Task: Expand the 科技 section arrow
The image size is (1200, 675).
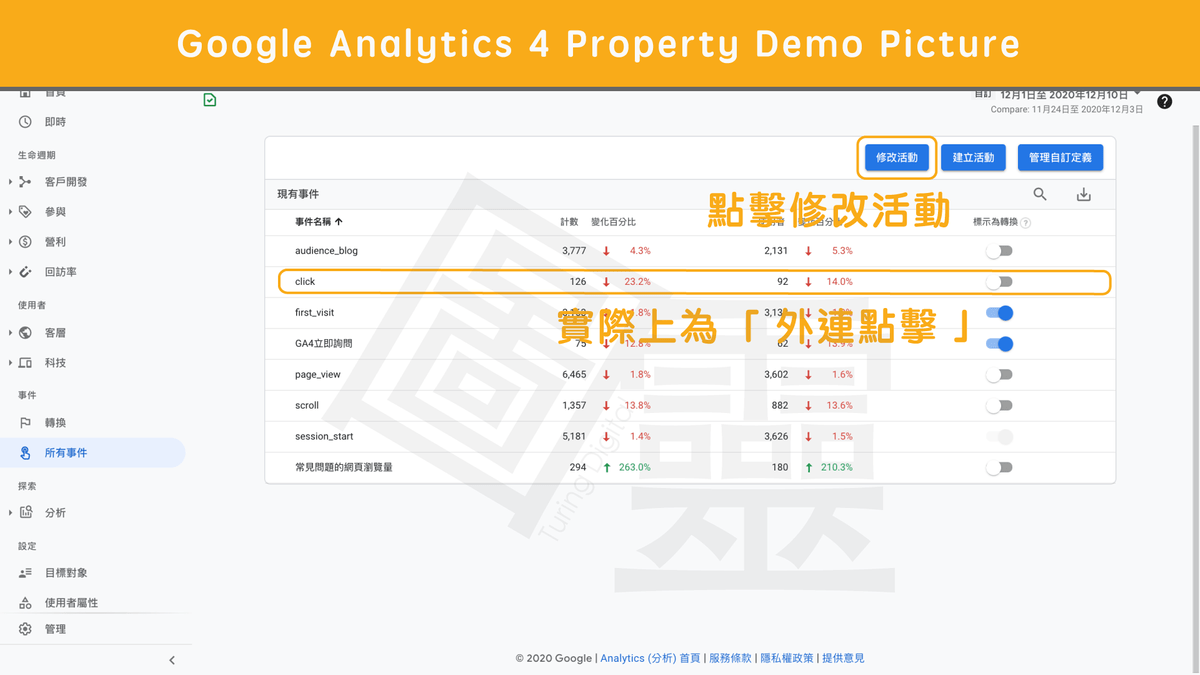Action: pos(10,363)
